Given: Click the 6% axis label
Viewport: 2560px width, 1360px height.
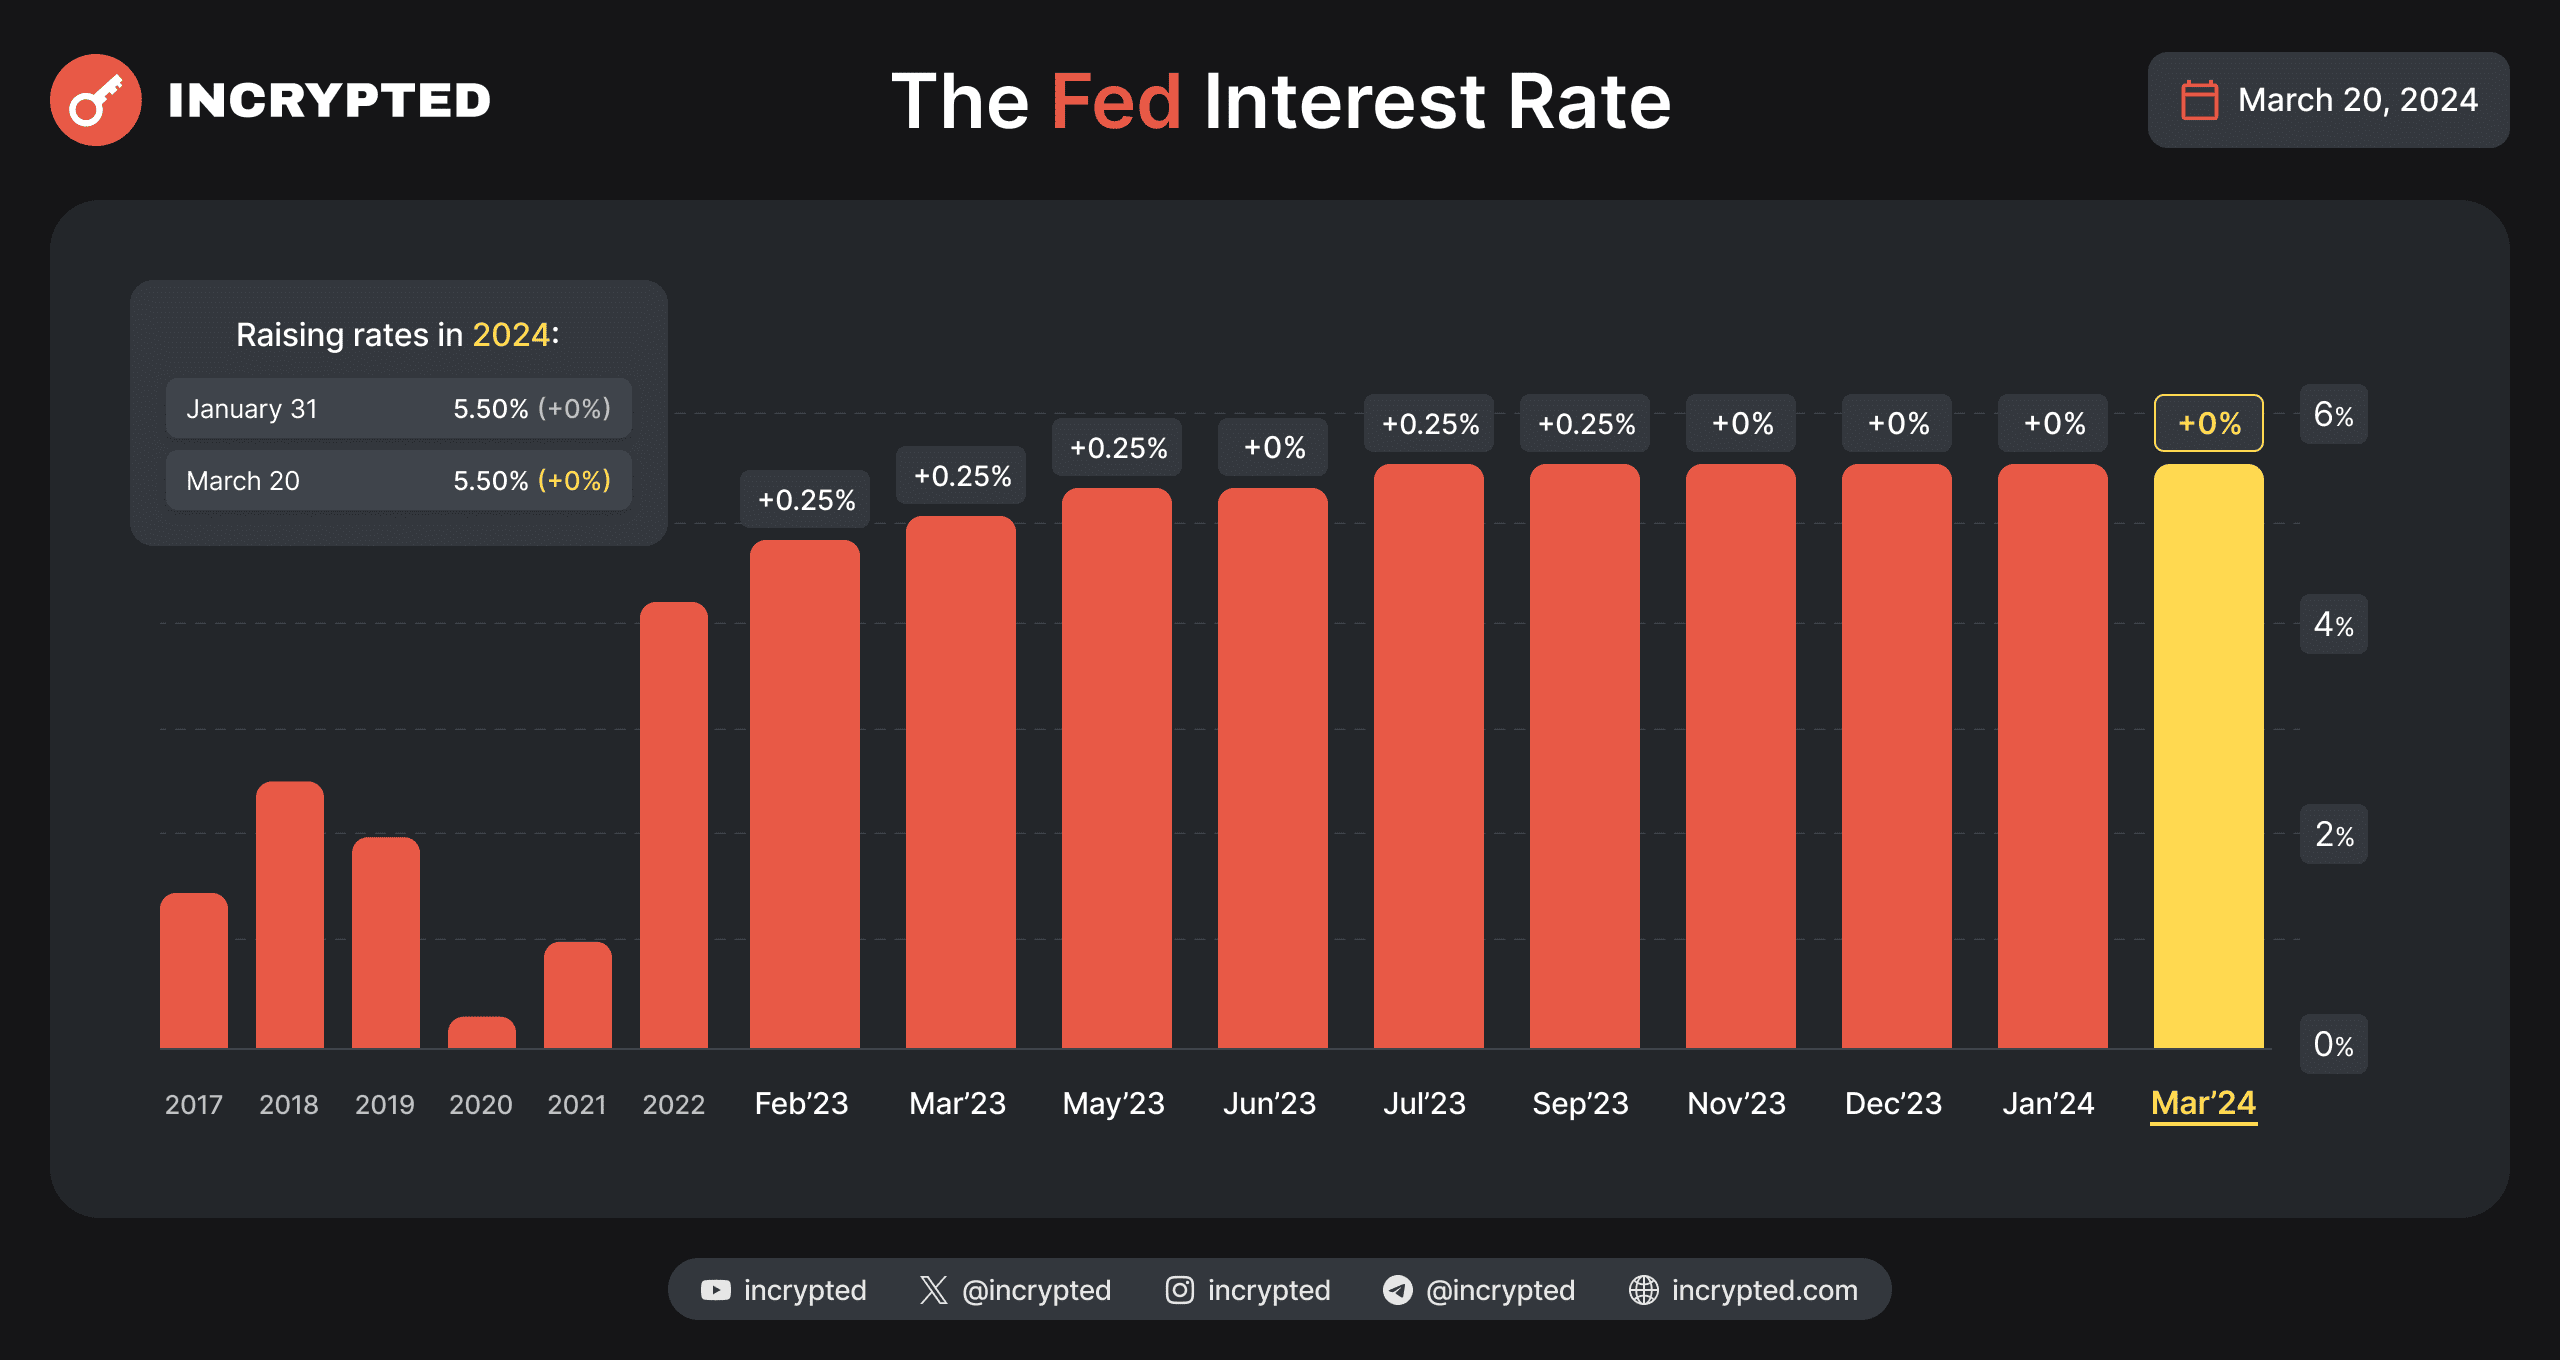Looking at the screenshot, I should point(2333,414).
